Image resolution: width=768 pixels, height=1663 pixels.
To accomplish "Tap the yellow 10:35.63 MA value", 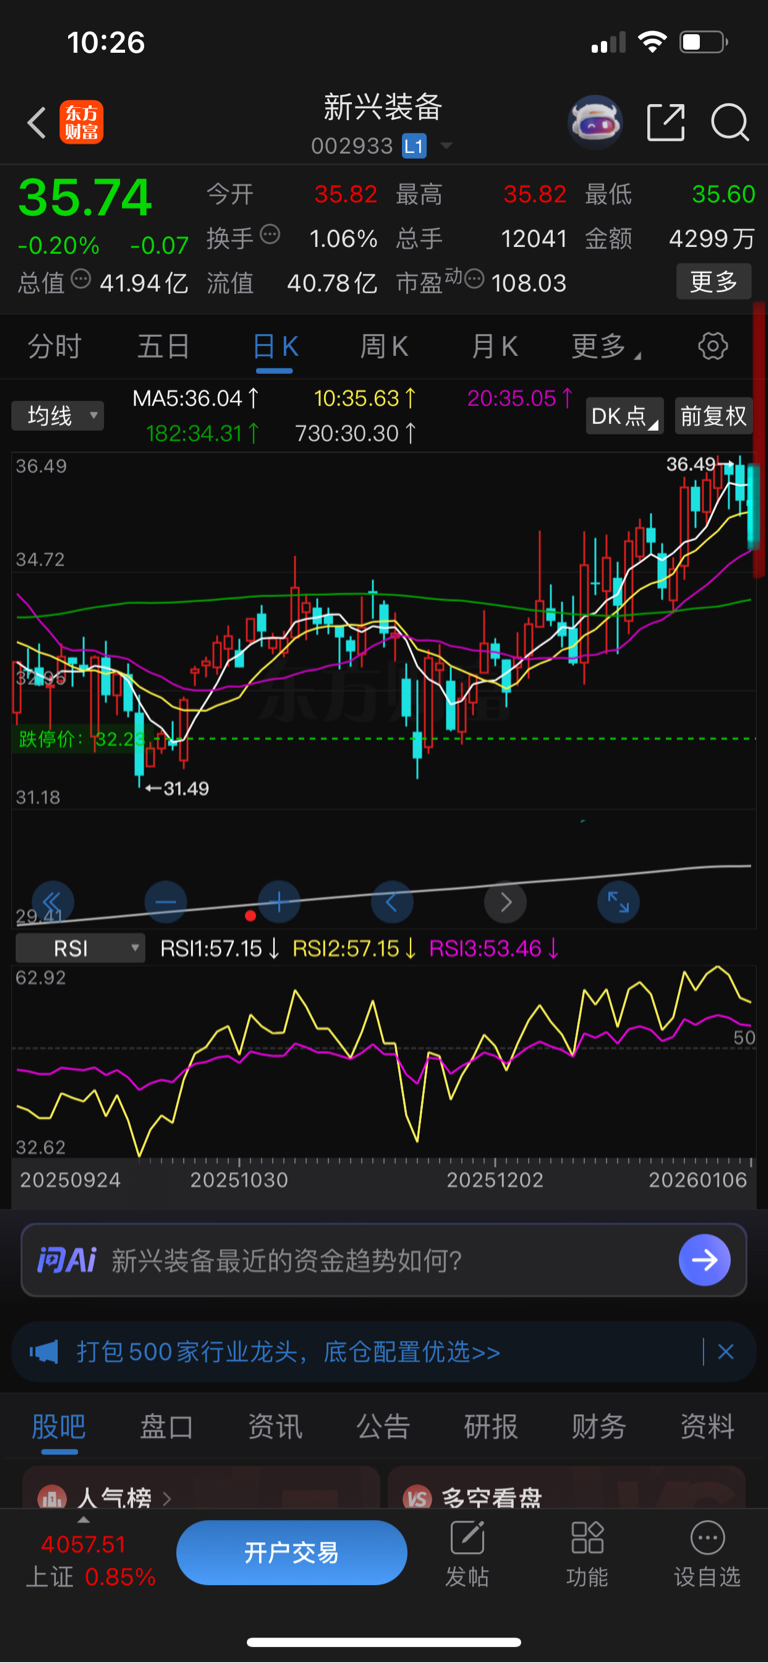I will pos(365,398).
